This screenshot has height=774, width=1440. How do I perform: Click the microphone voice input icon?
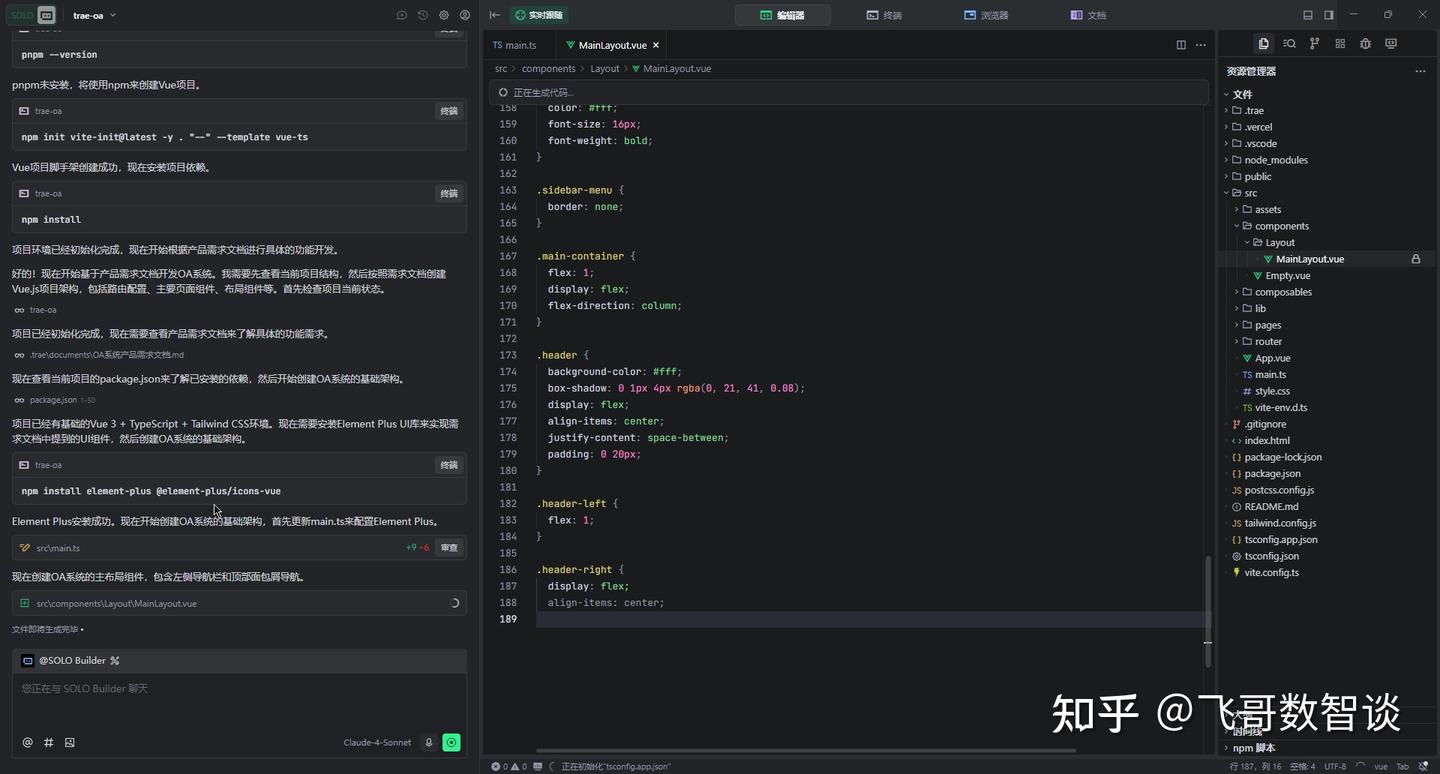[x=429, y=742]
